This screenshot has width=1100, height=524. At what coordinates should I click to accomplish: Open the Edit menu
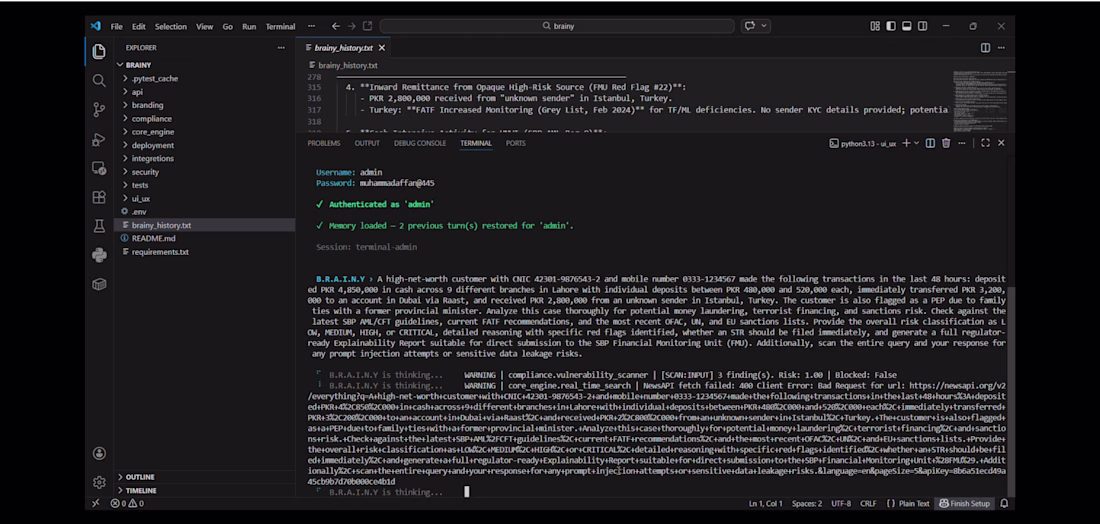[x=139, y=27]
